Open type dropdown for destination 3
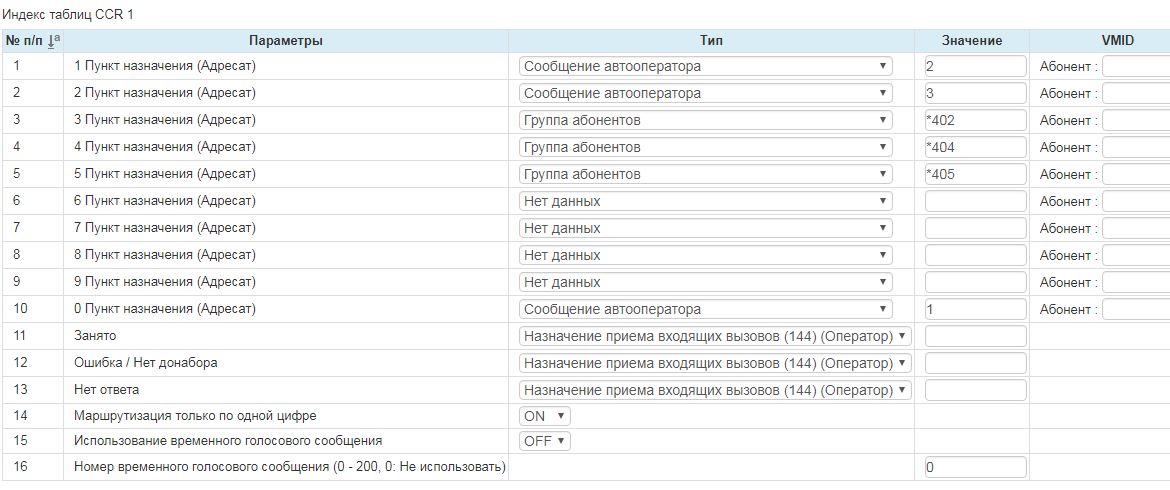The width and height of the screenshot is (1170, 490). coord(705,120)
